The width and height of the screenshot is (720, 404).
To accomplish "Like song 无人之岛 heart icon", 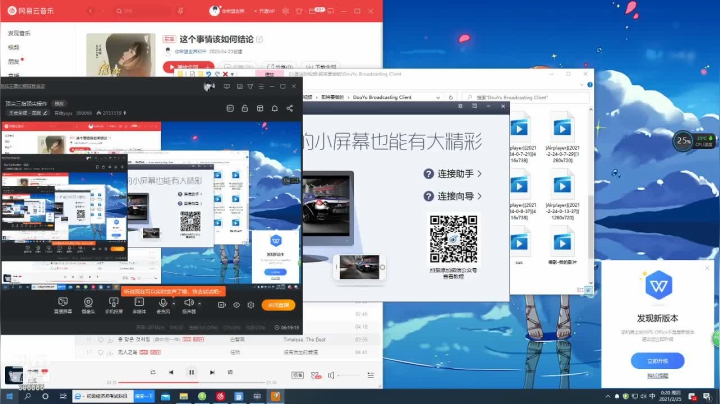I will [x=101, y=352].
